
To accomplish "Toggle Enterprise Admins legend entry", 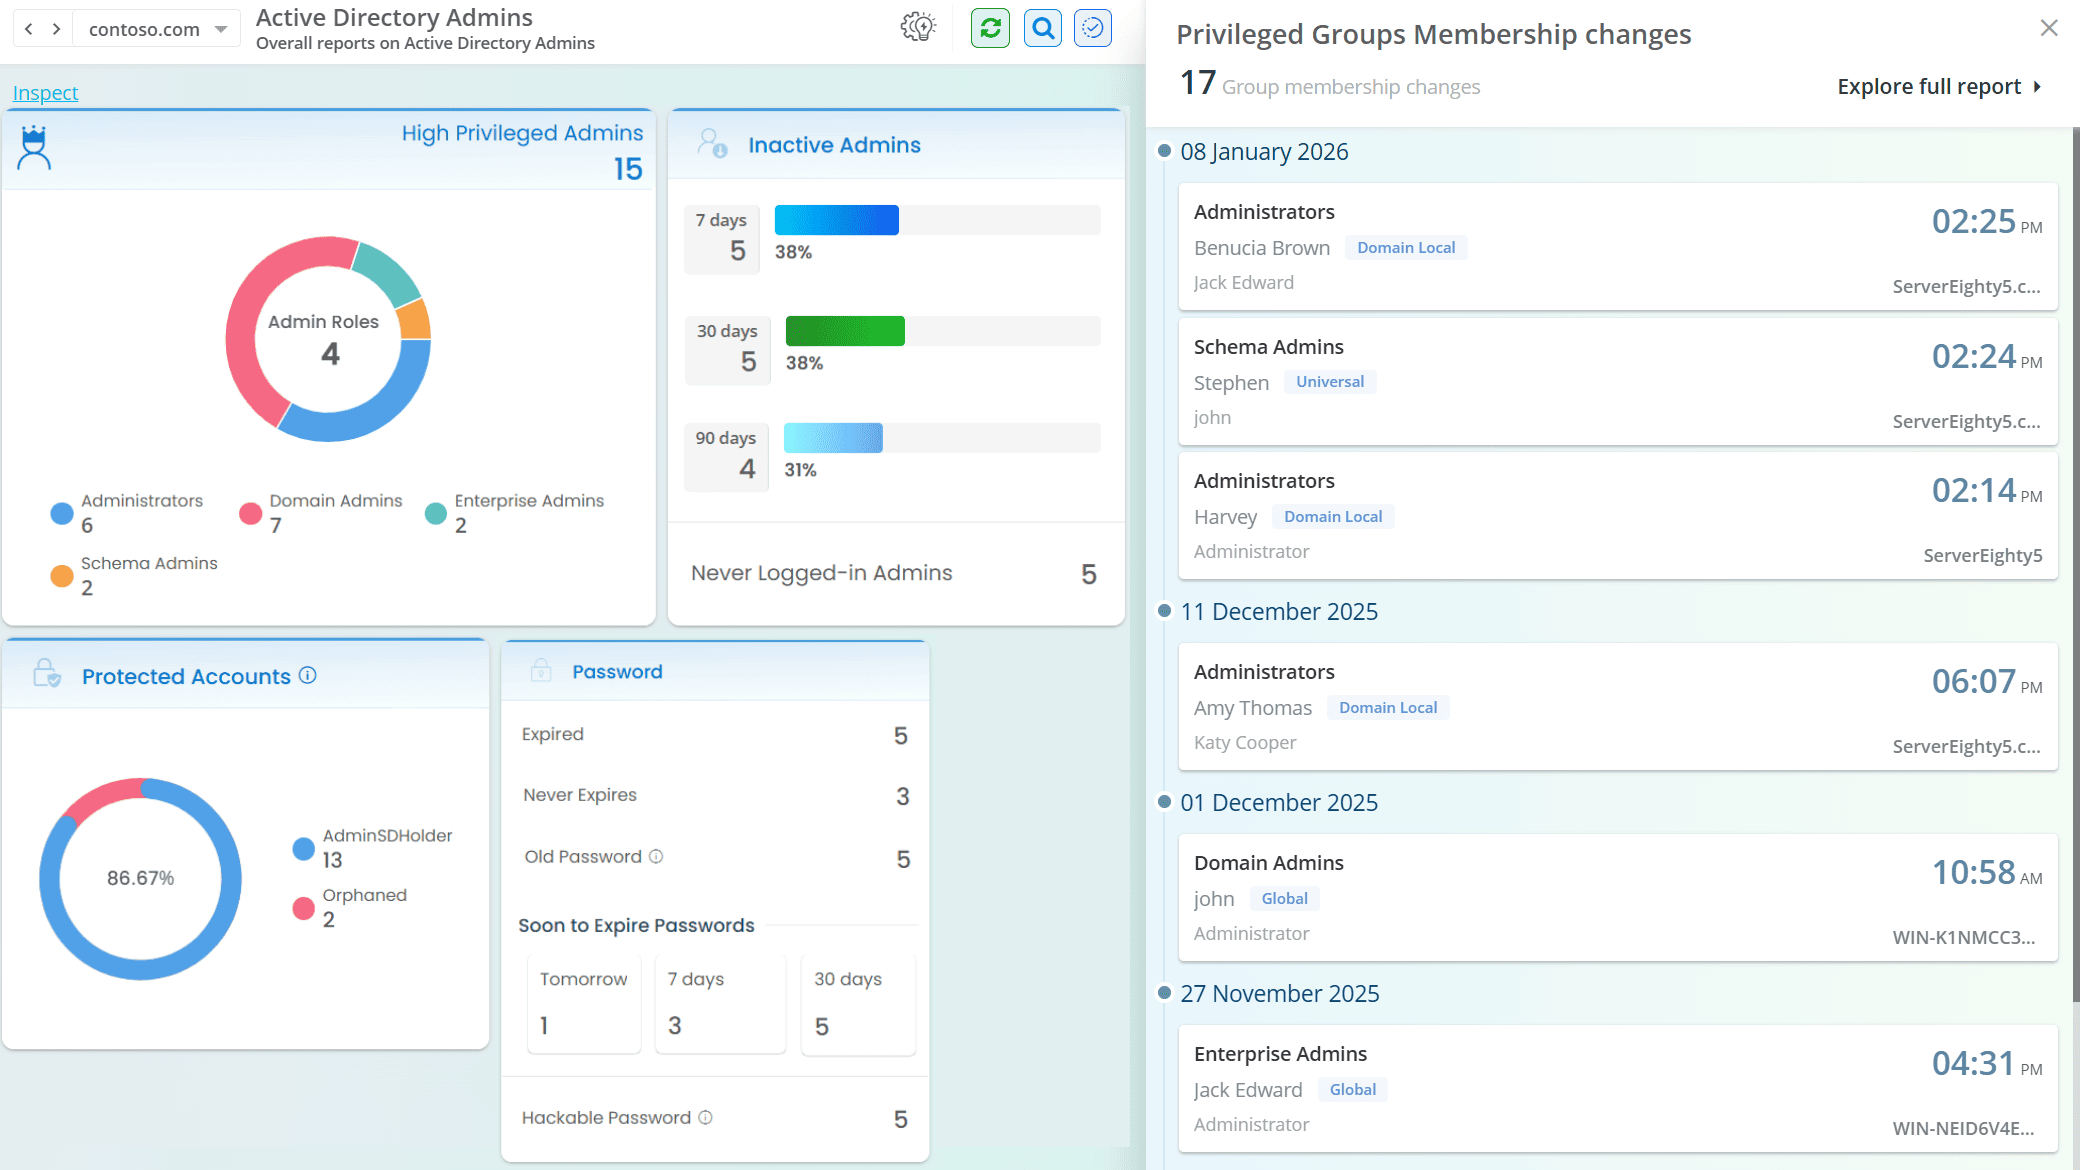I will click(514, 513).
